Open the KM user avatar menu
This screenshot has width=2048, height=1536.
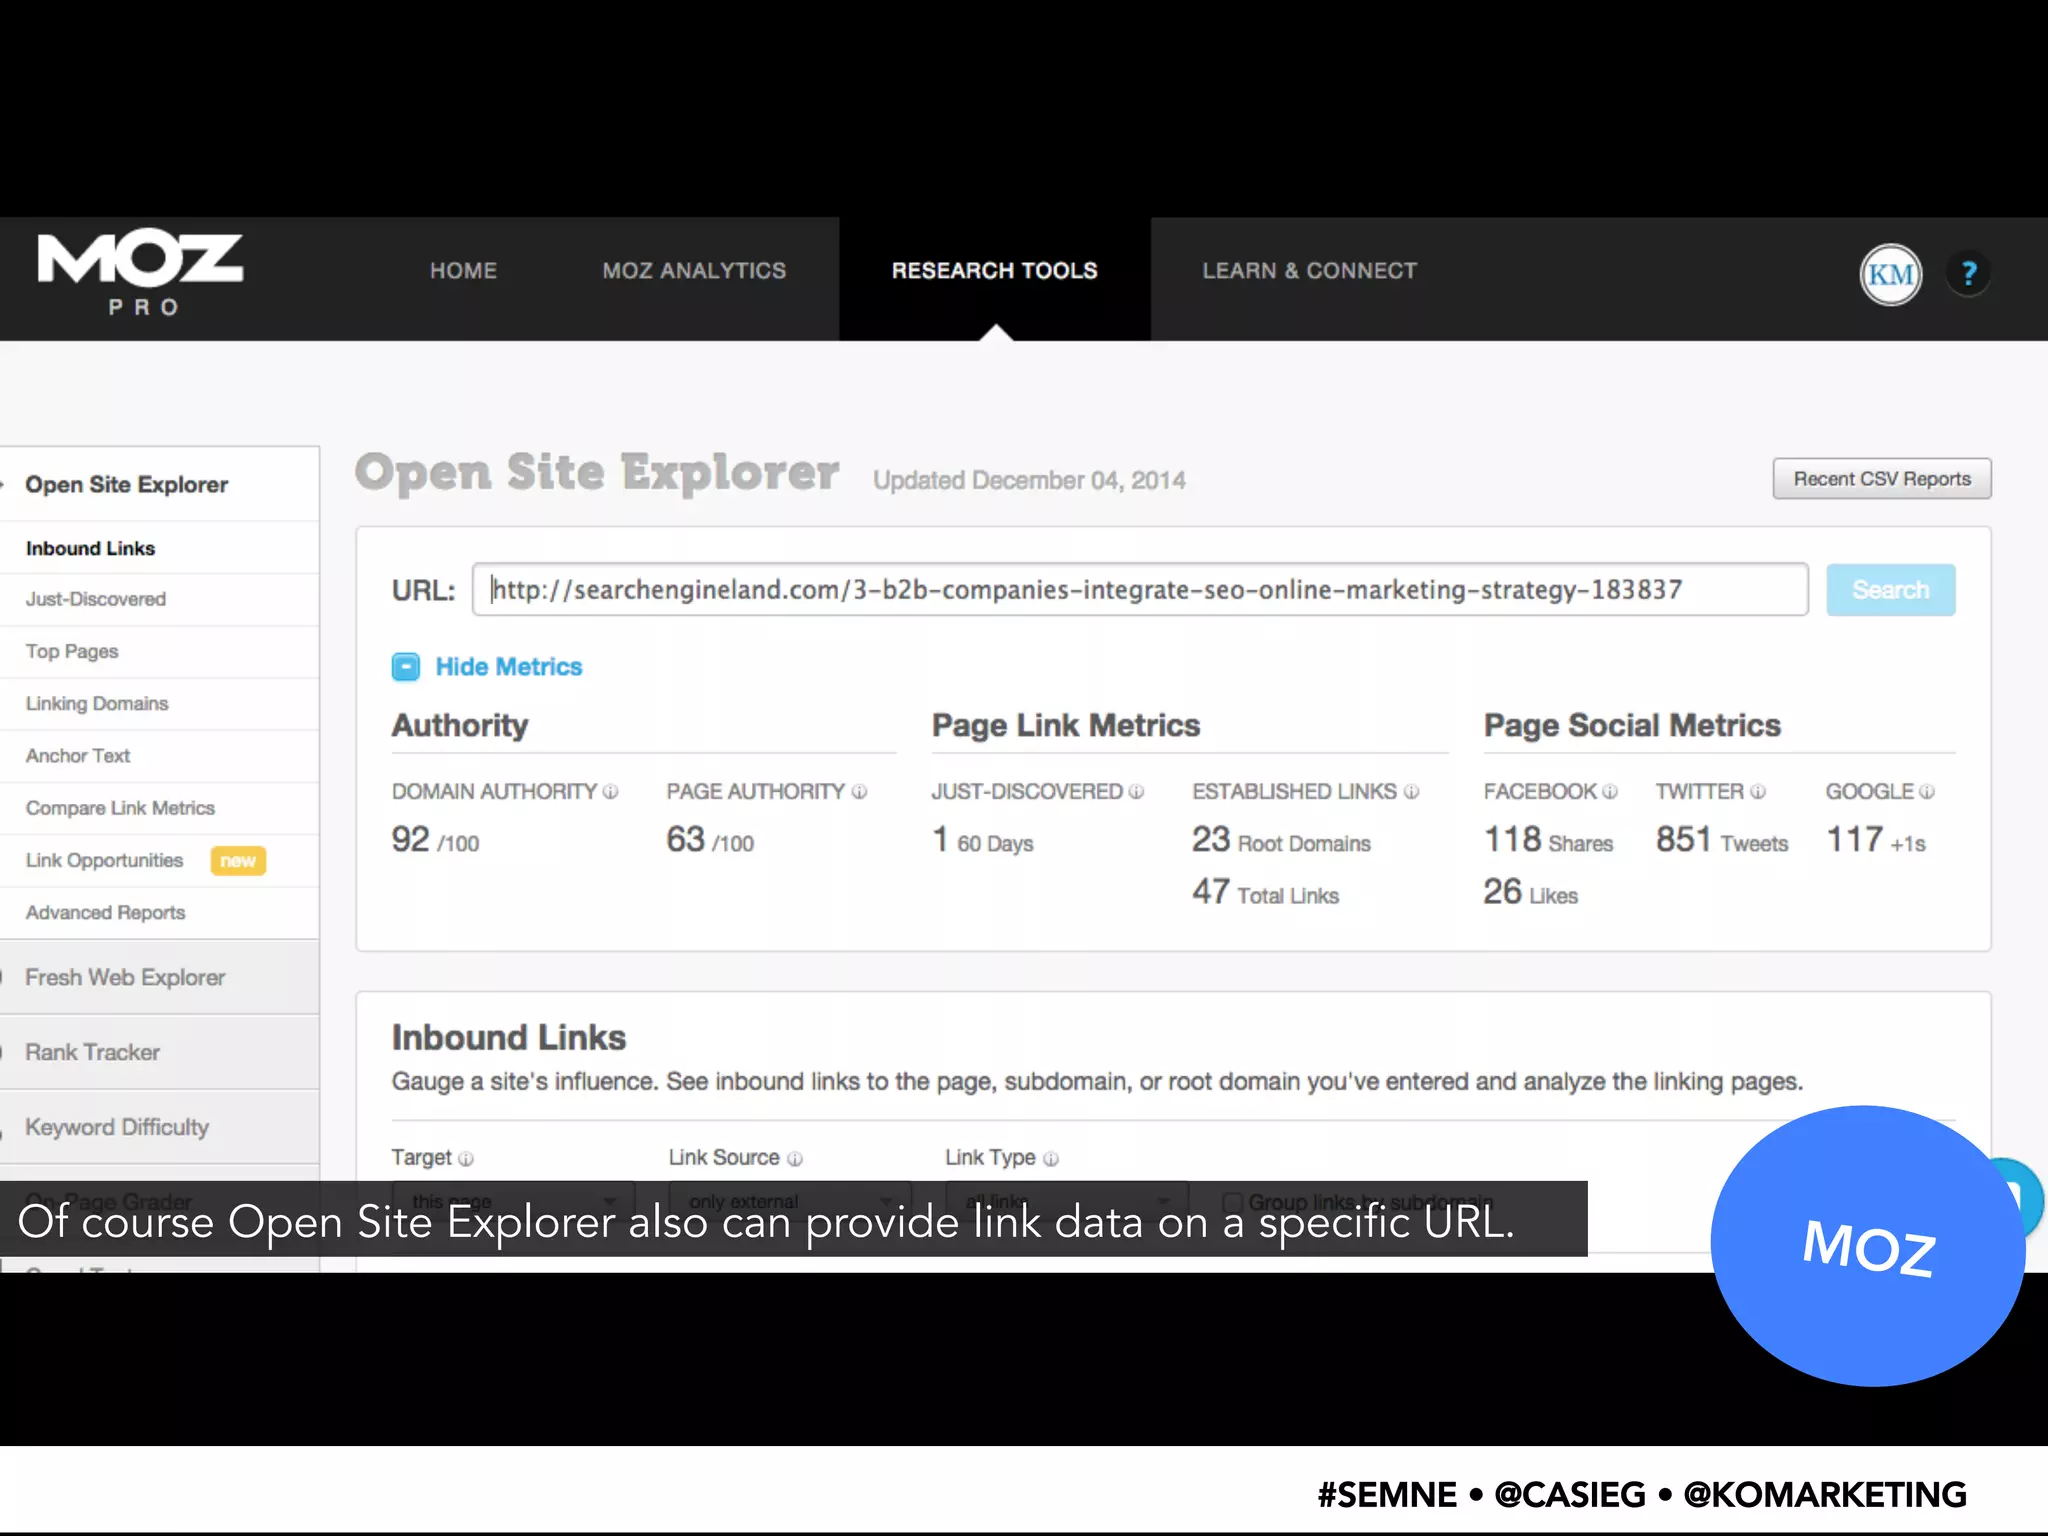(1890, 274)
